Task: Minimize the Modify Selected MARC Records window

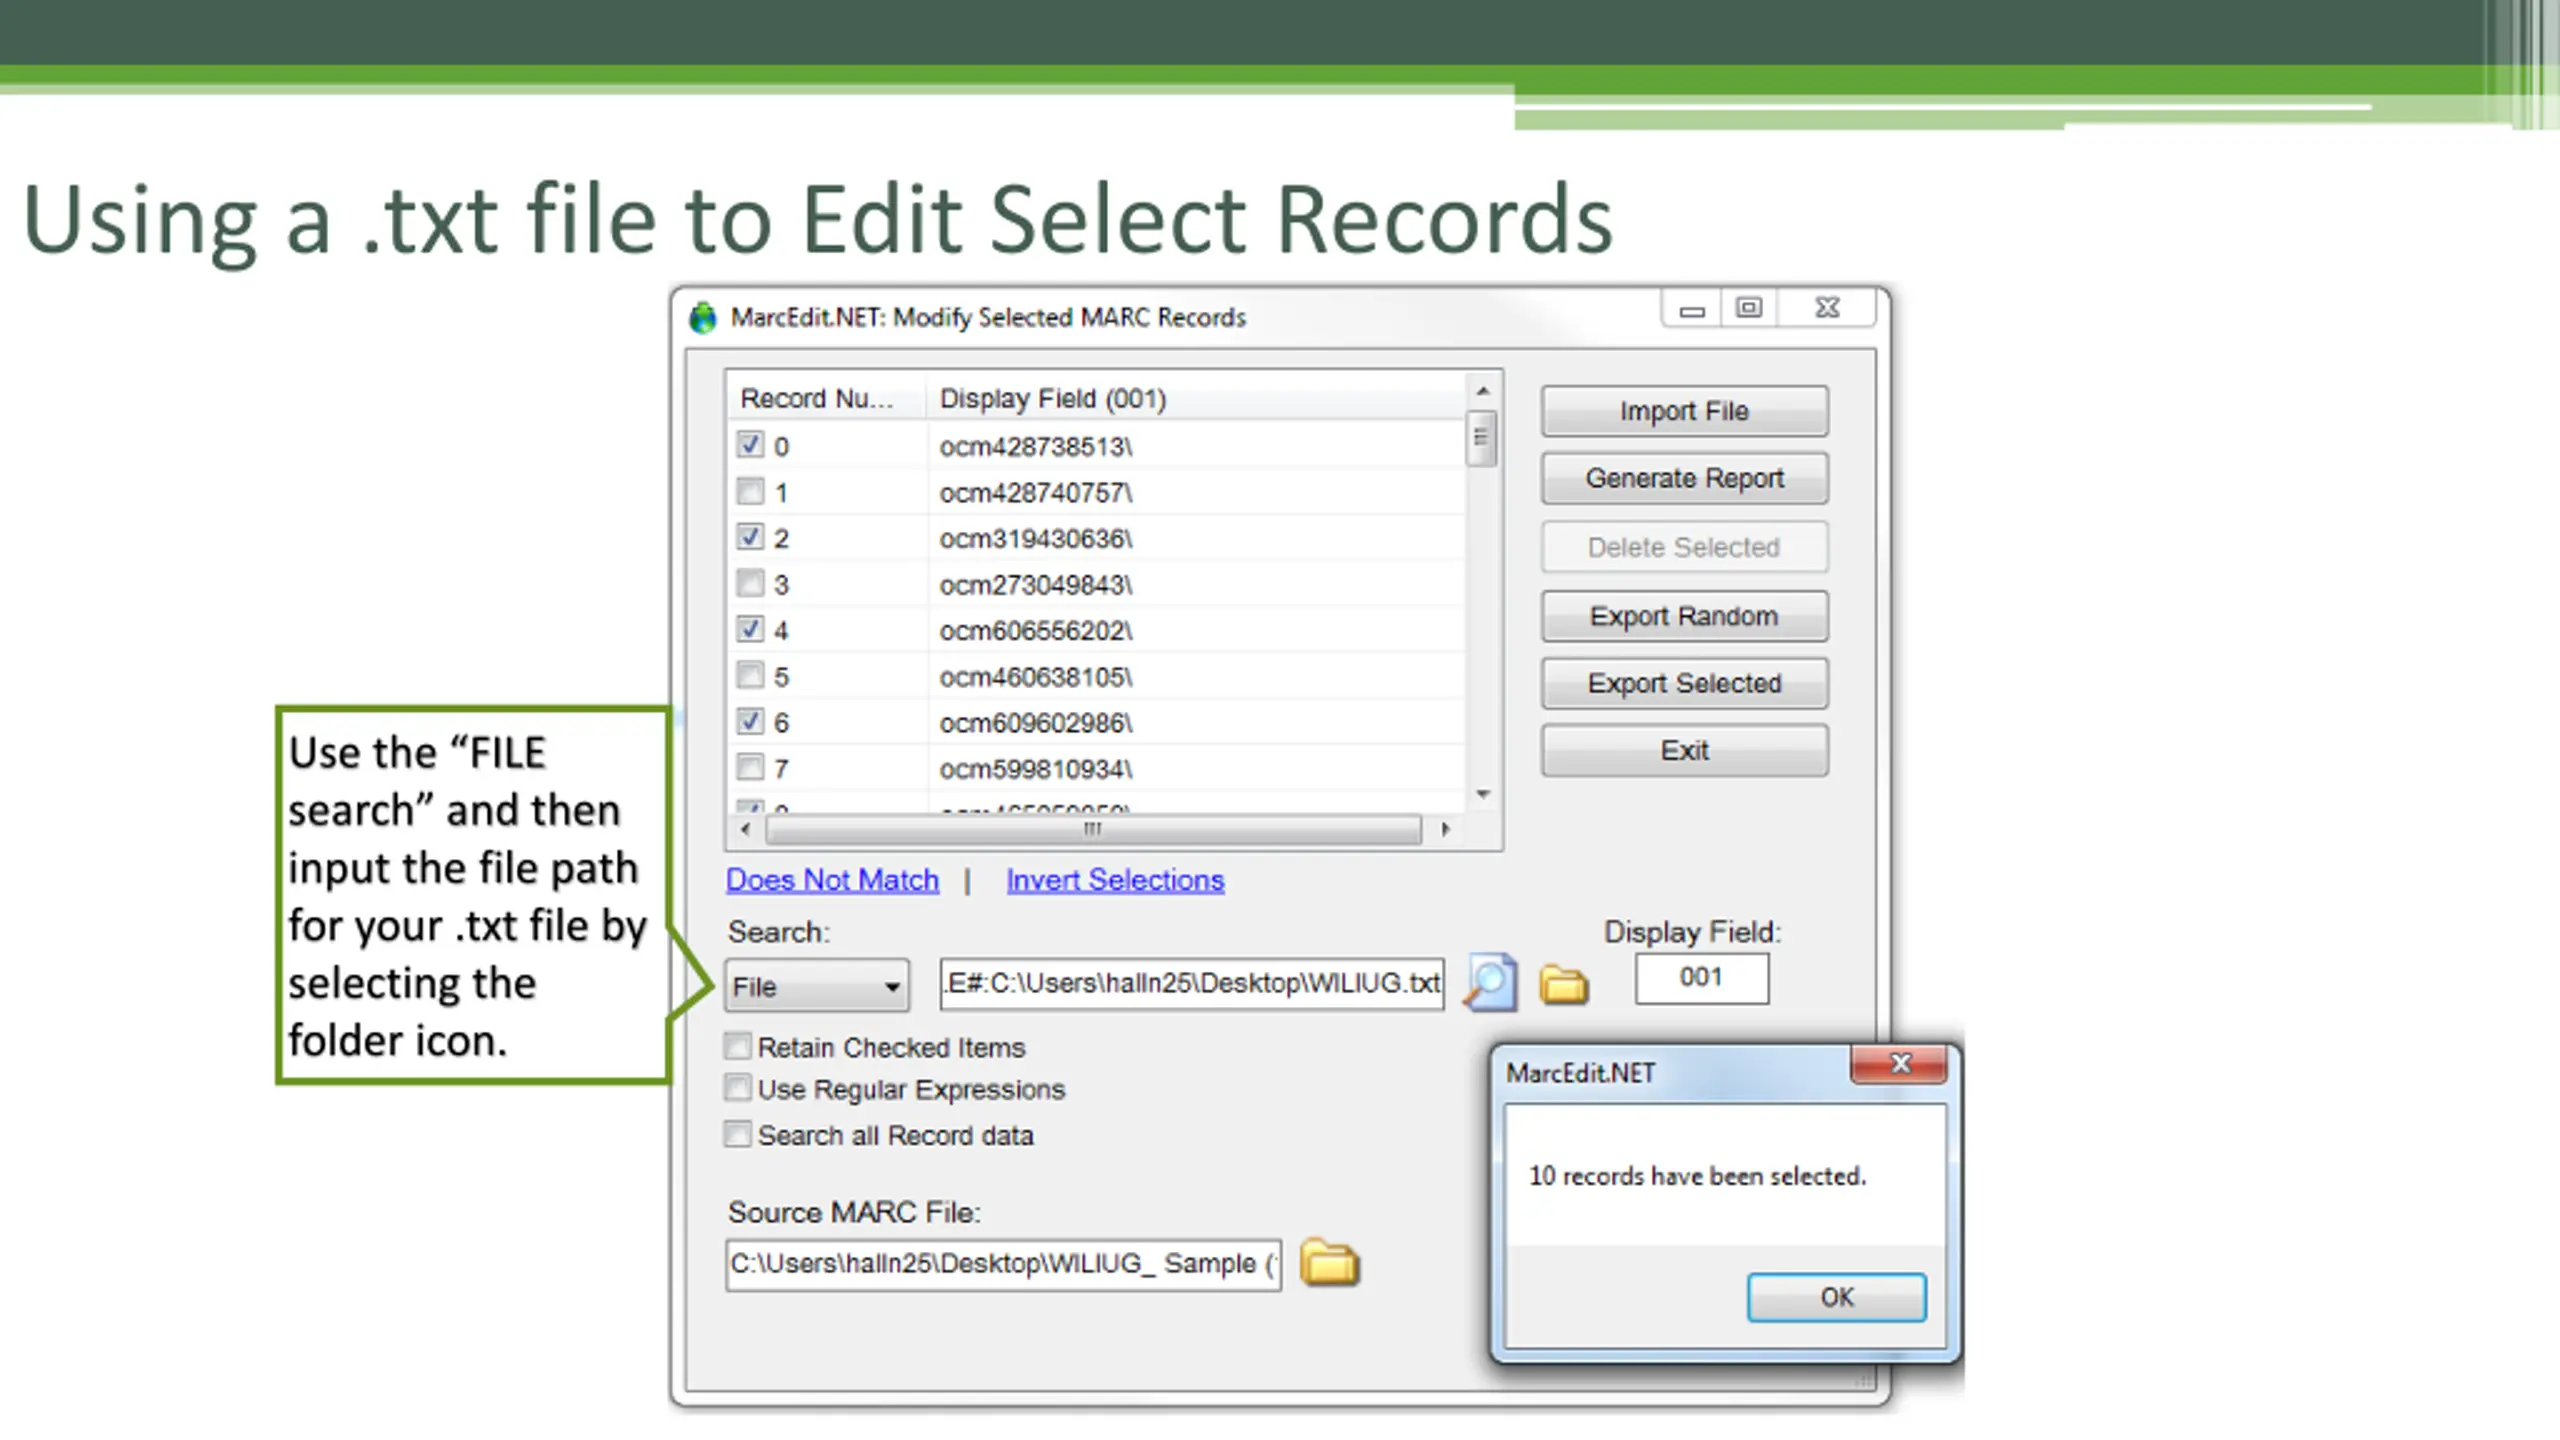Action: click(x=1692, y=309)
